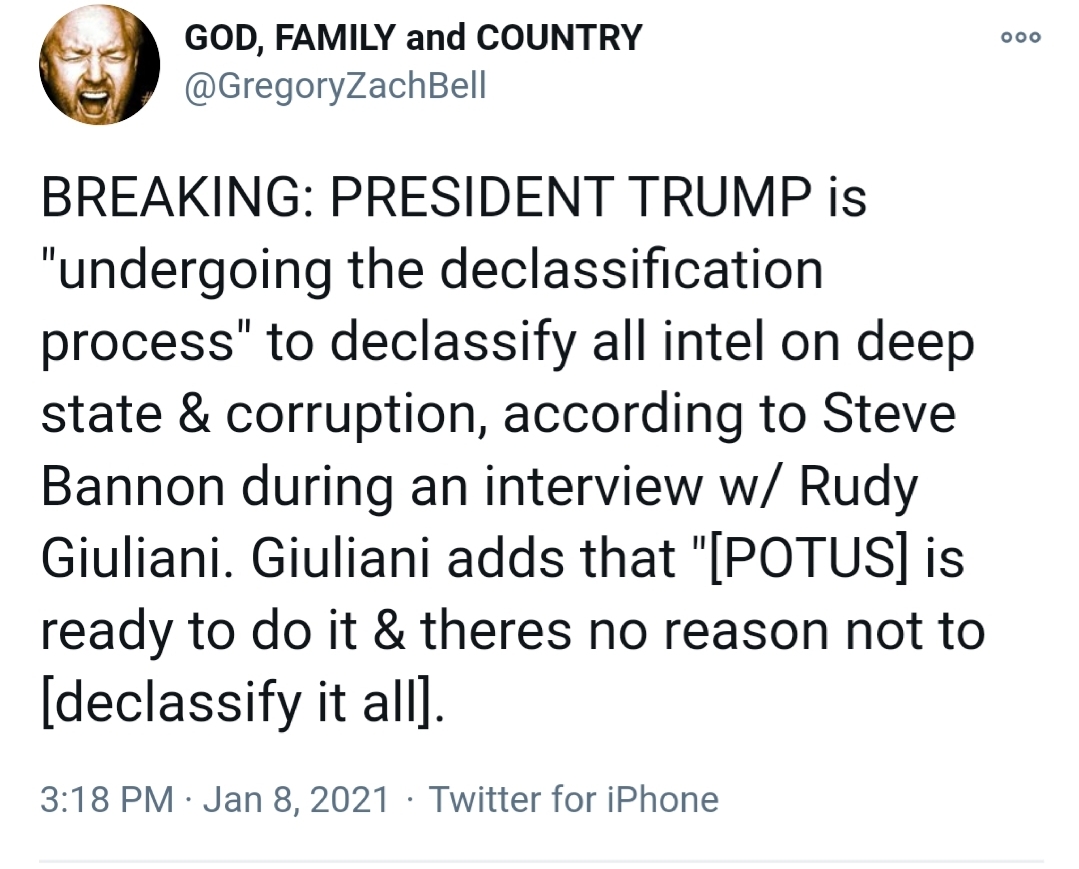Image resolution: width=1079 pixels, height=869 pixels.
Task: Open the @GregoryZachBell handle link
Action: pyautogui.click(x=335, y=87)
